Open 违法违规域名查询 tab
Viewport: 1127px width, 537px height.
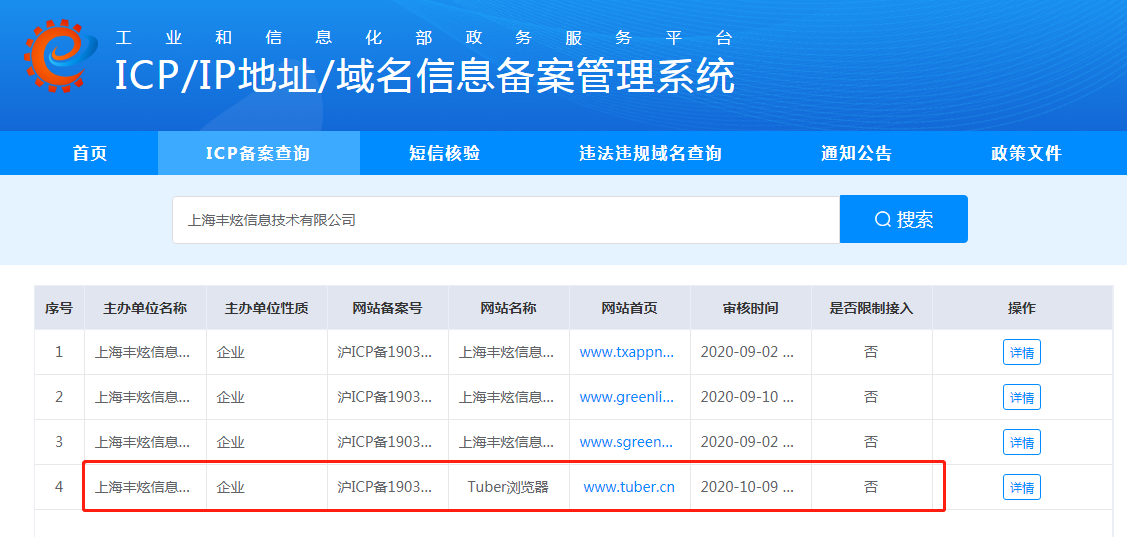(650, 153)
